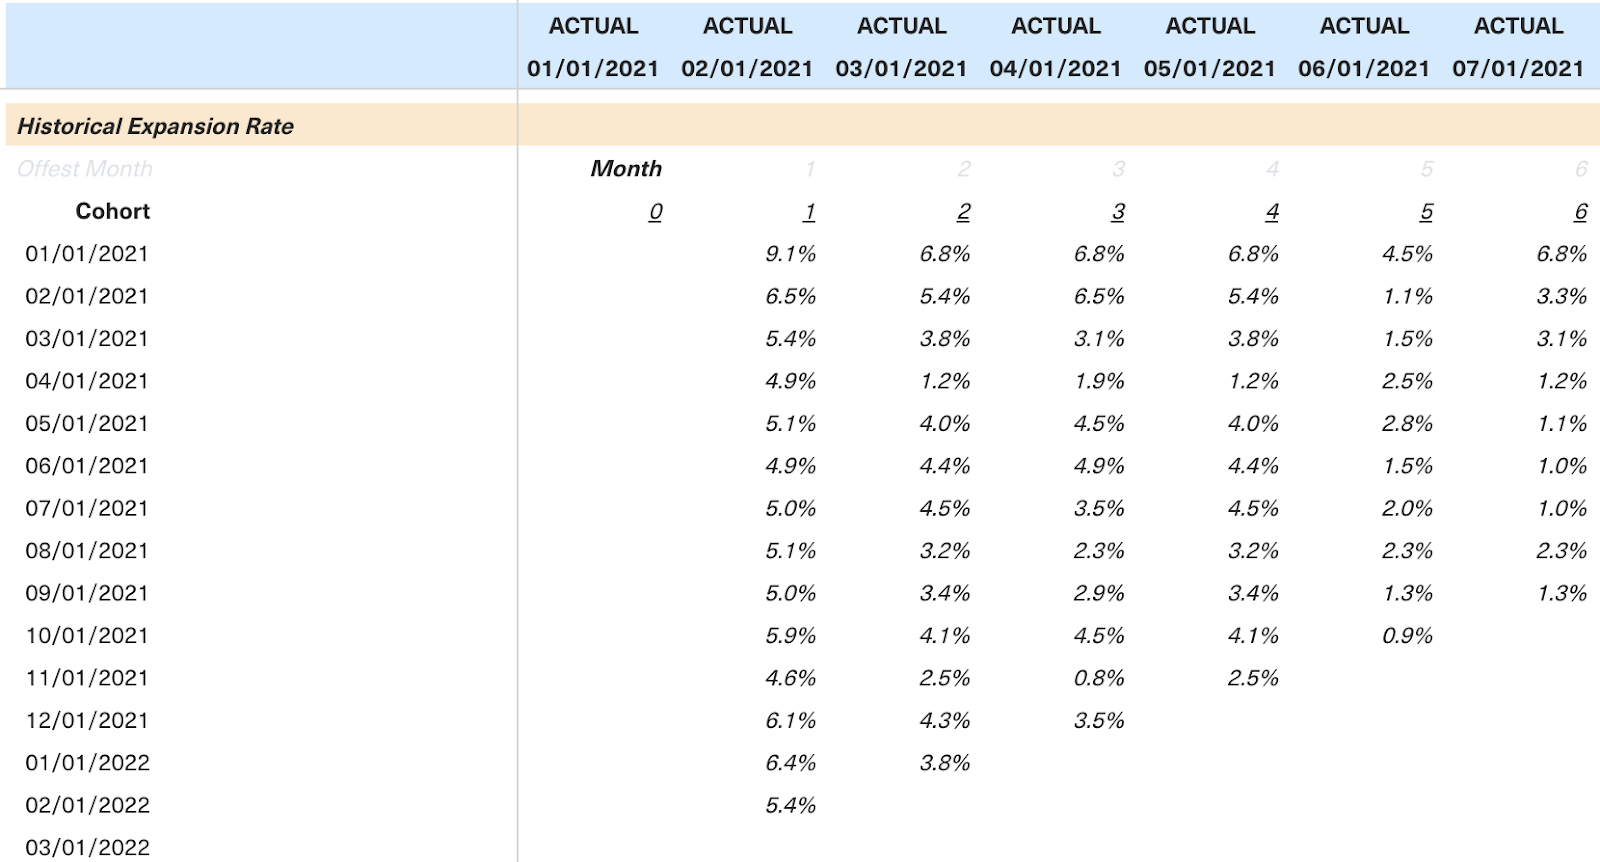Click the 01/01/2021 ACTUAL column header
The height and width of the screenshot is (862, 1600).
coord(593,47)
